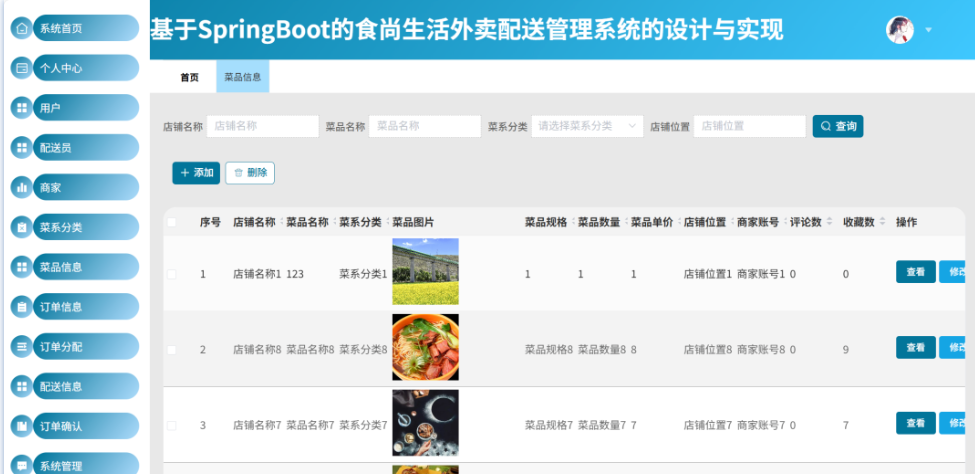Open the 请选择菜系分类 dropdown
The width and height of the screenshot is (975, 474).
[587, 126]
